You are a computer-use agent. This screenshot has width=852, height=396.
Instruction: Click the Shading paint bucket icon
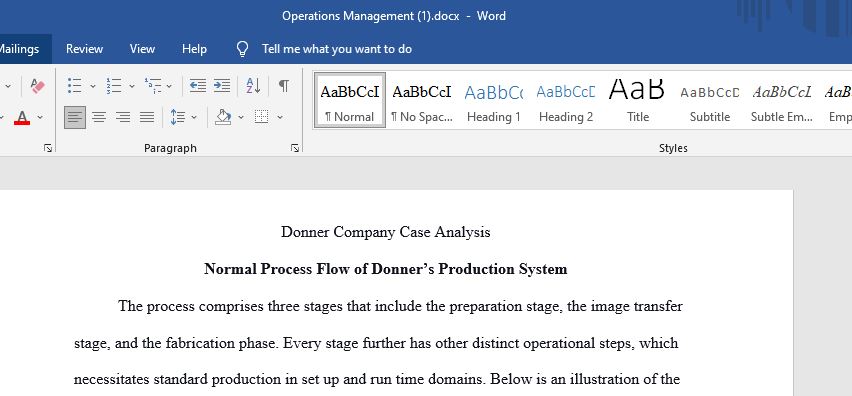[x=223, y=117]
